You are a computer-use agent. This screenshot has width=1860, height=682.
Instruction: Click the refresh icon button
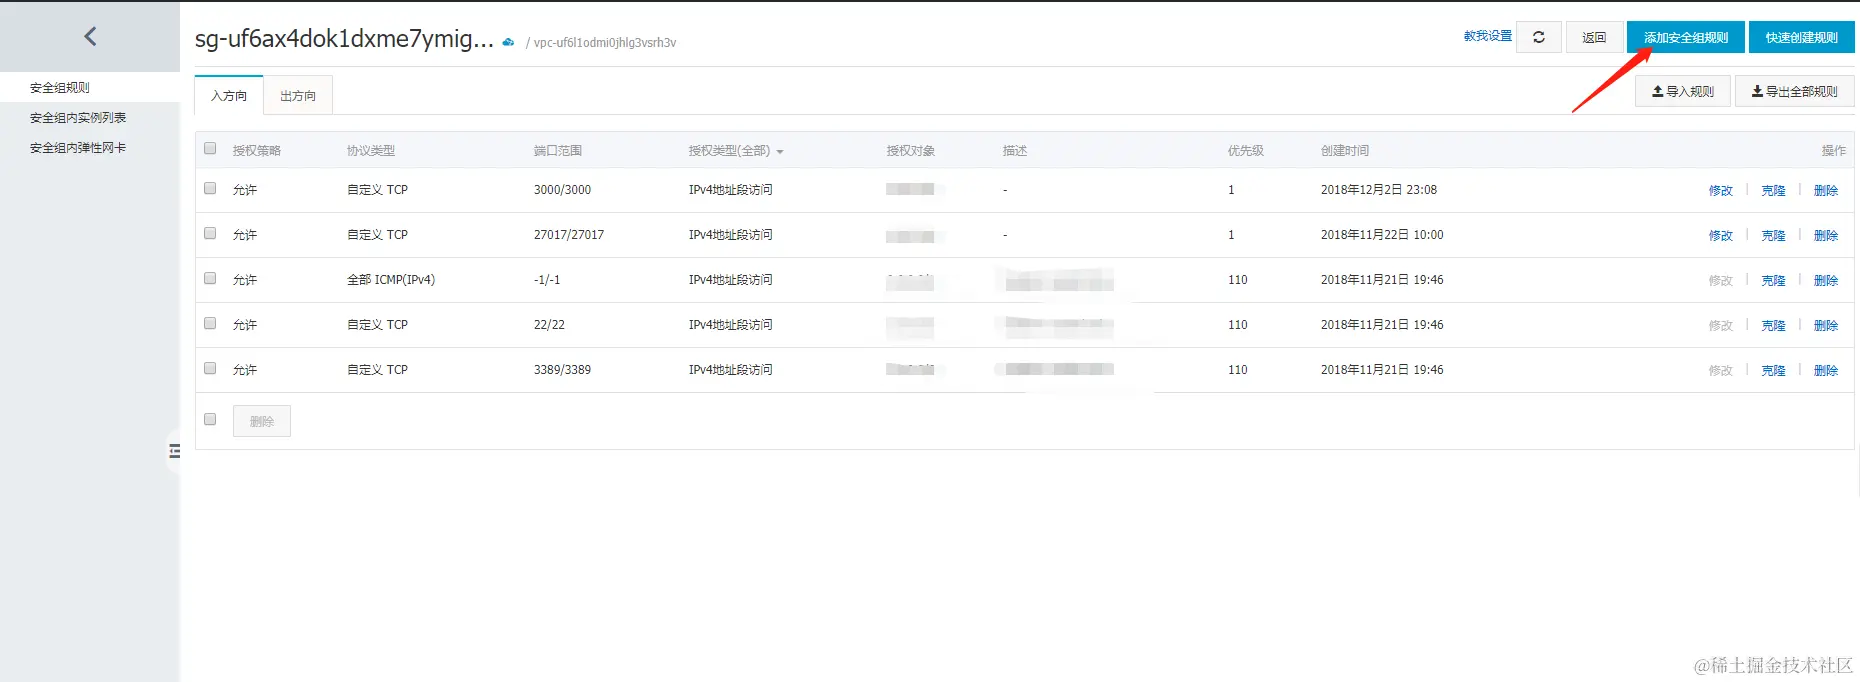[x=1539, y=37]
